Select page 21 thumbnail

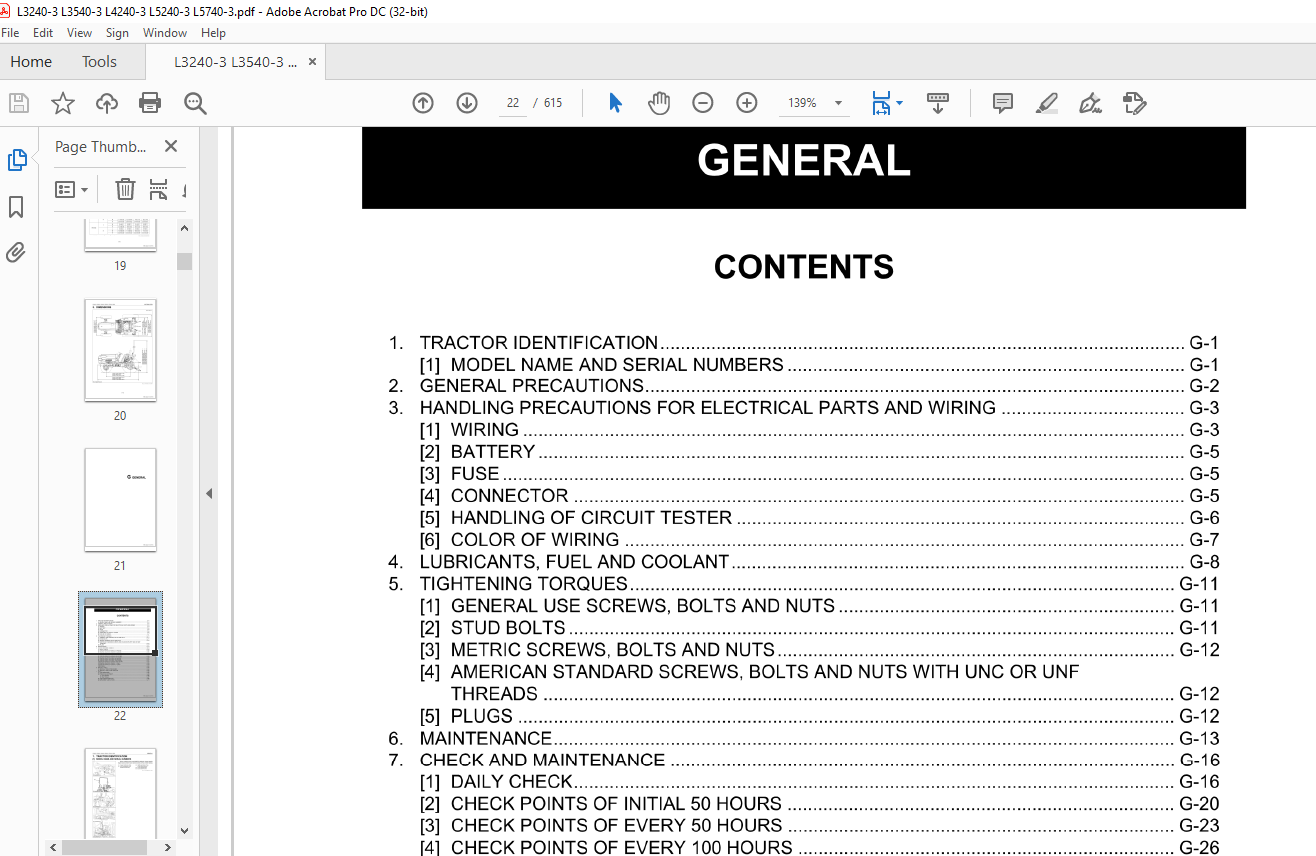click(120, 500)
